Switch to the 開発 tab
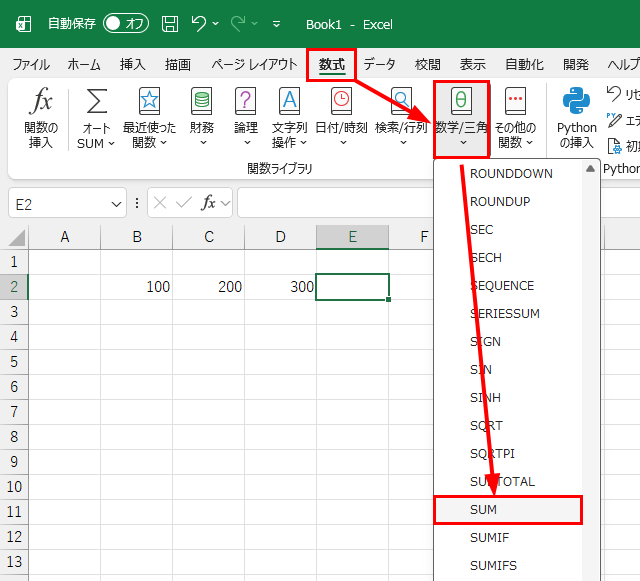 576,65
